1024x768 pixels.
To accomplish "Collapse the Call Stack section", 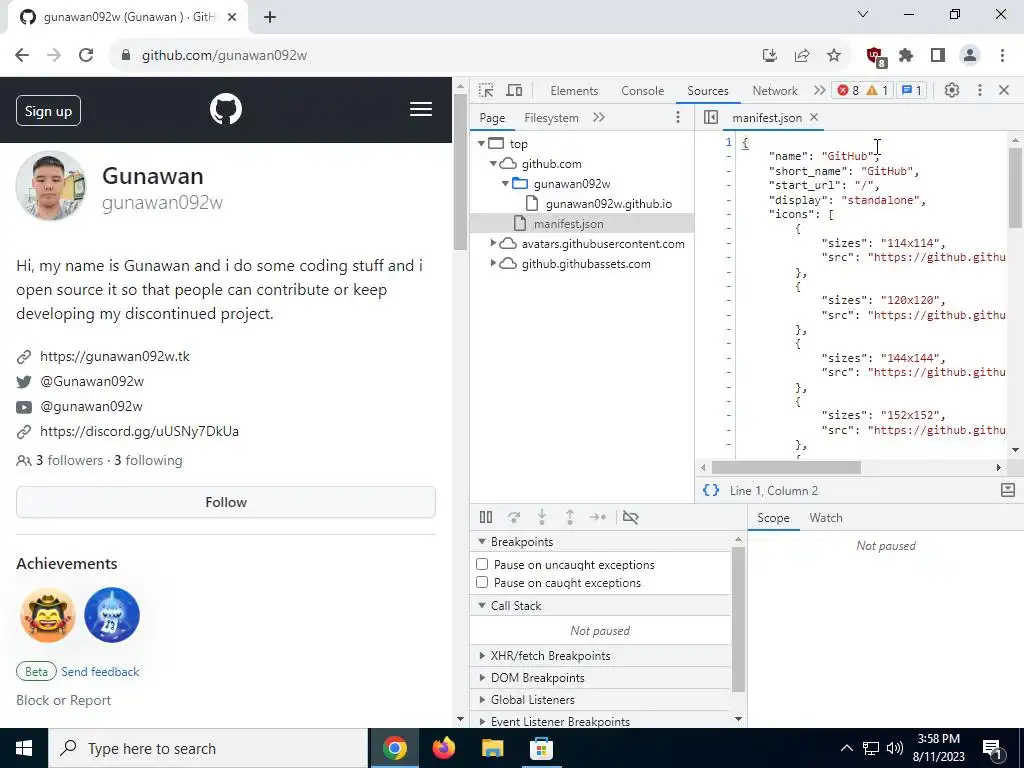I will coord(482,606).
